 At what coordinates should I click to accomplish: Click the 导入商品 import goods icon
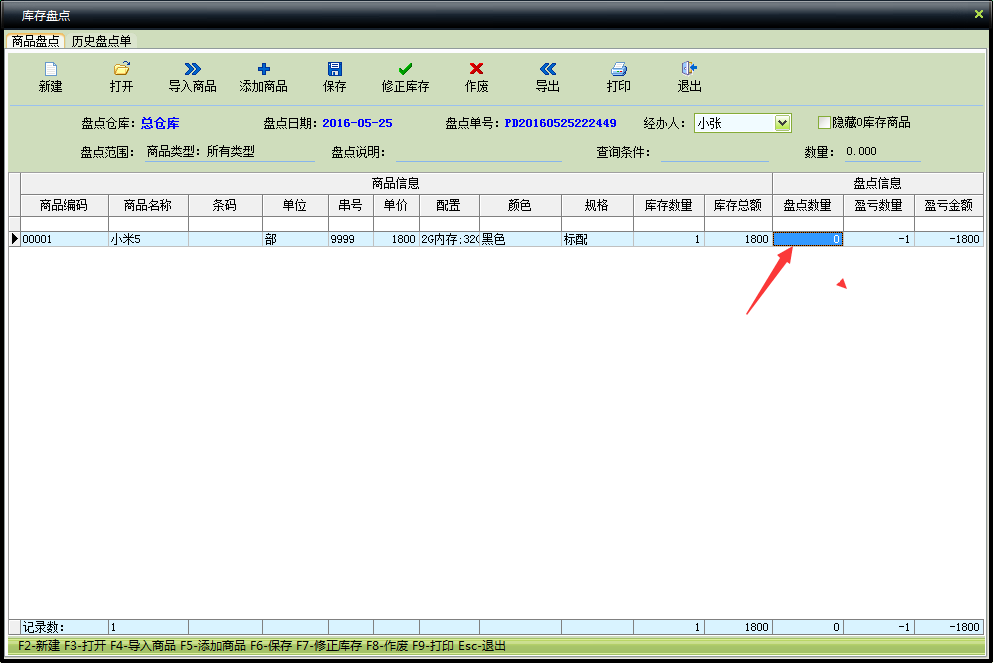click(193, 68)
